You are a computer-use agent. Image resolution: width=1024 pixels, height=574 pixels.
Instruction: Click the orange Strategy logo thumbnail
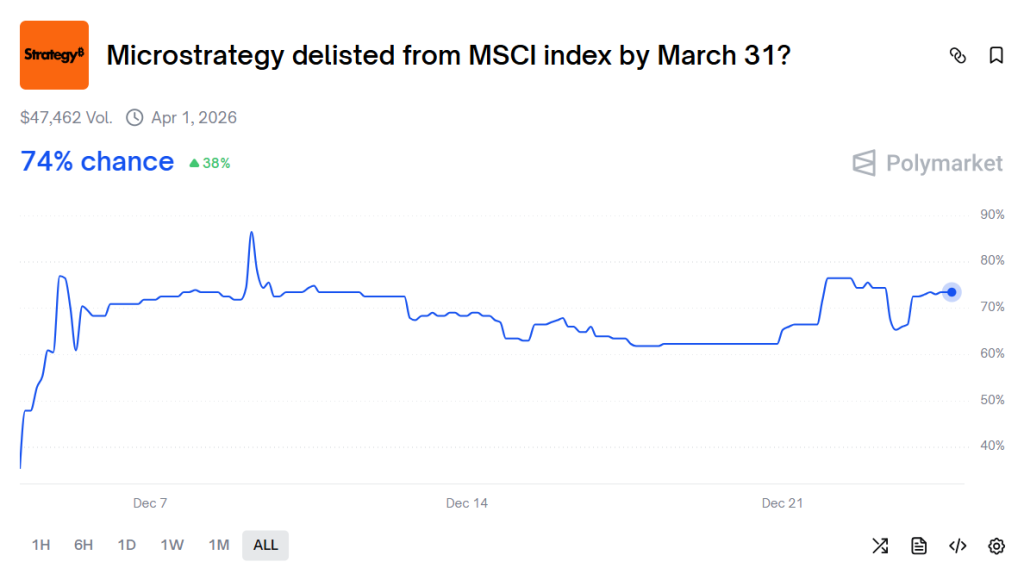click(x=54, y=55)
